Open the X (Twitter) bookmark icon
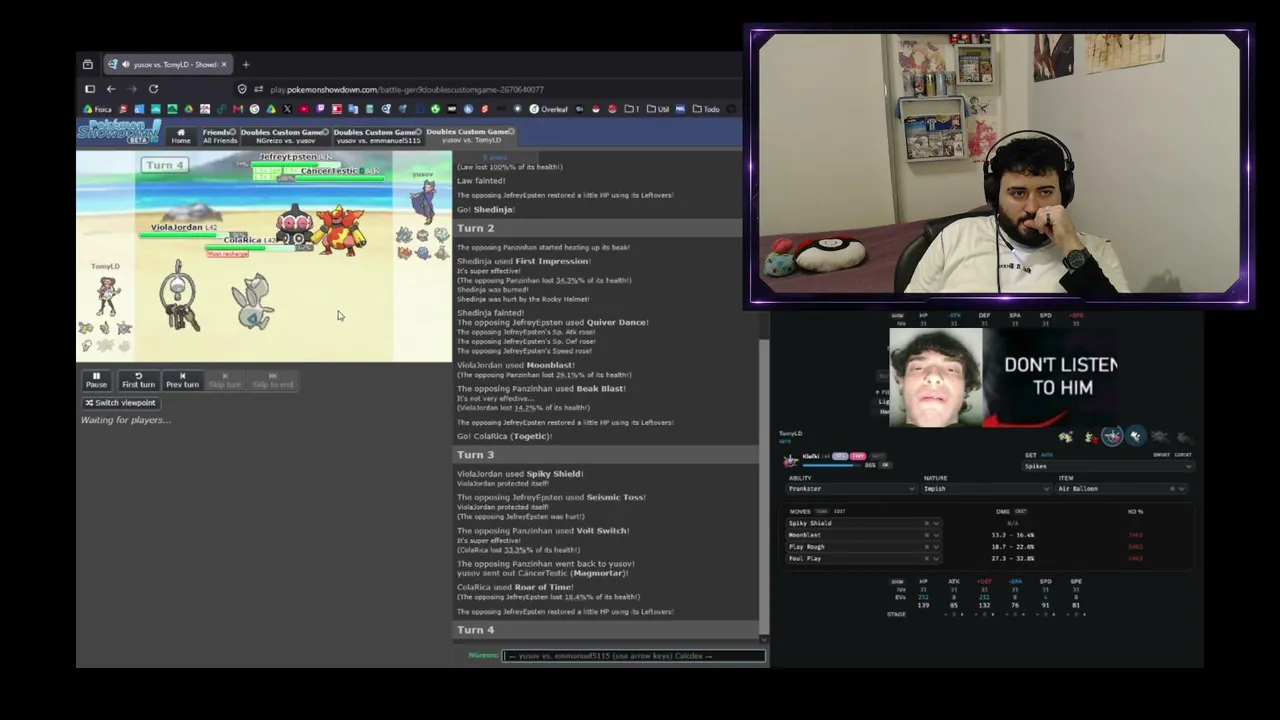Screen dimensions: 1280x720 [x=287, y=109]
